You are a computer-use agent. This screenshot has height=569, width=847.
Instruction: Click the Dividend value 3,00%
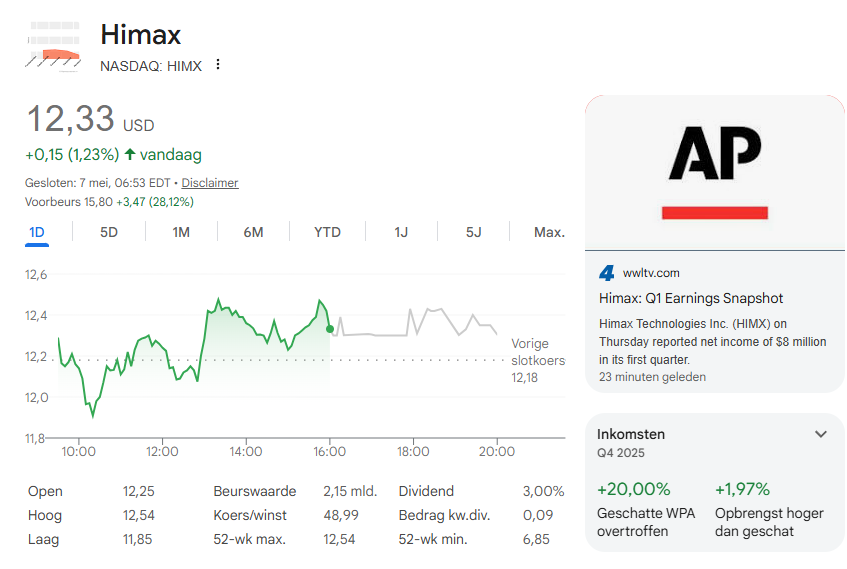(543, 491)
